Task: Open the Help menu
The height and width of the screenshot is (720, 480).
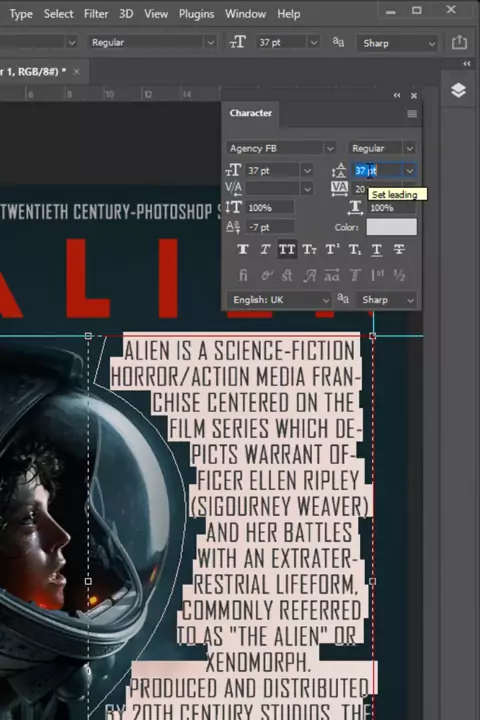Action: 288,14
